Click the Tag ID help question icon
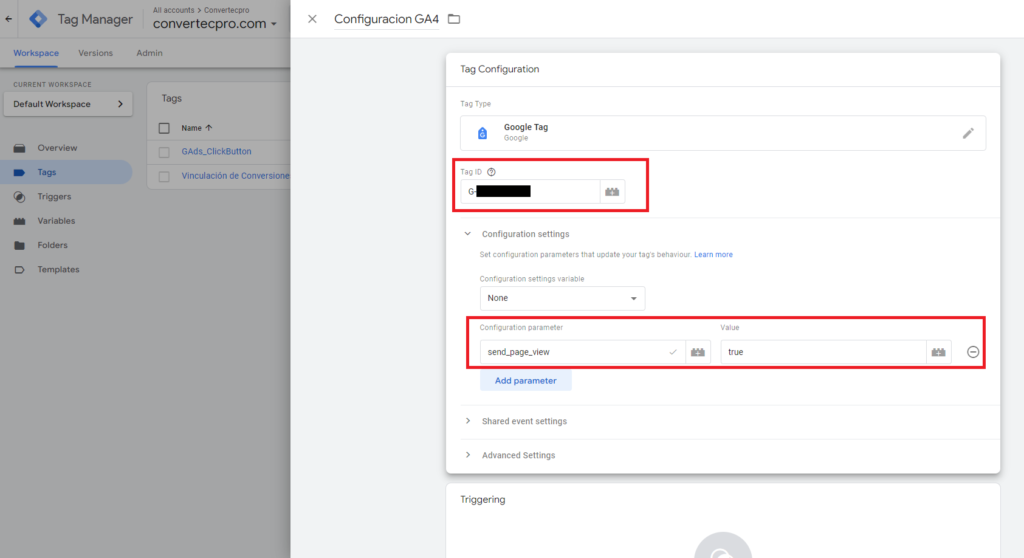The height and width of the screenshot is (558, 1024). point(491,172)
